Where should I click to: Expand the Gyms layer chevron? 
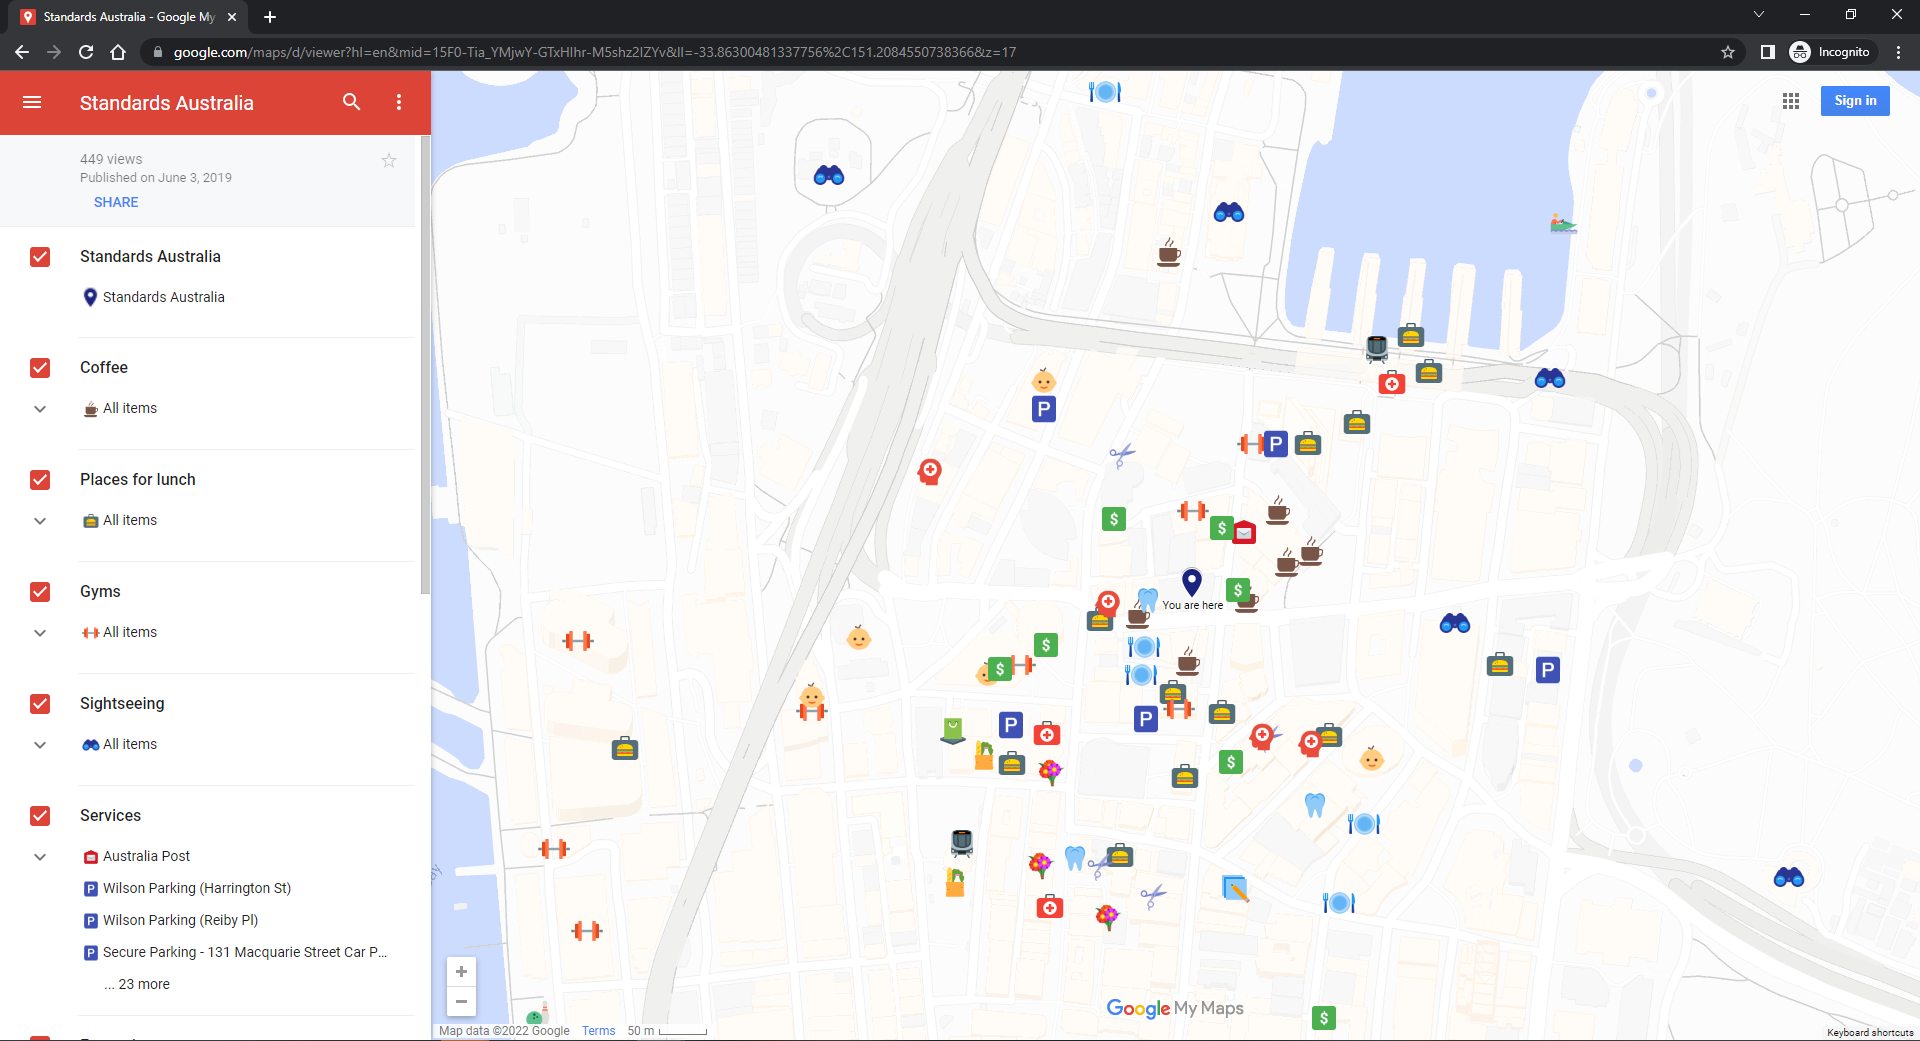pos(40,633)
